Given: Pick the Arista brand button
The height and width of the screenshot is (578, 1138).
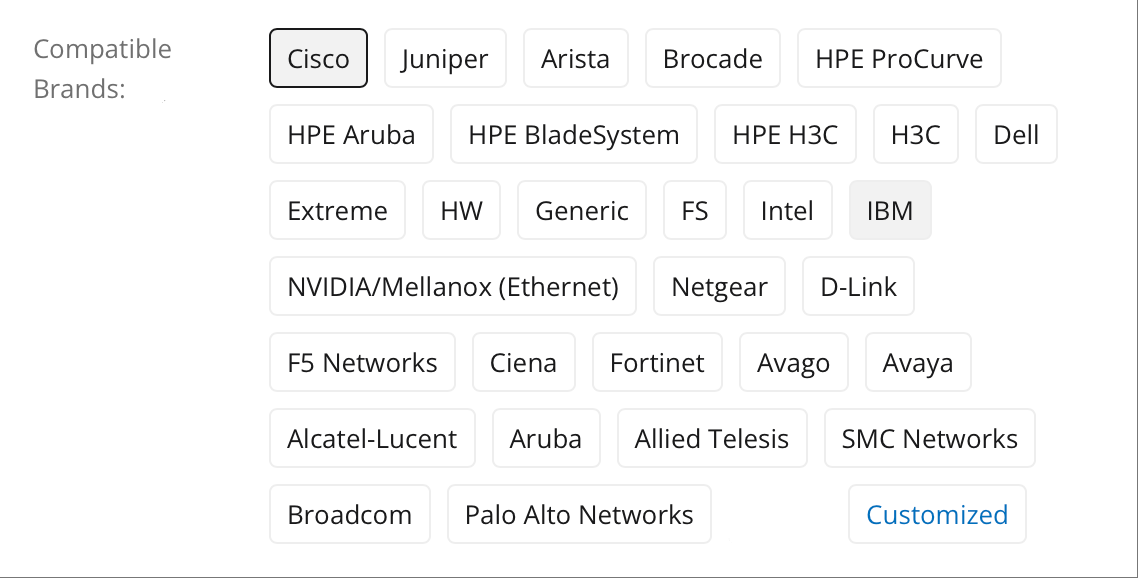Looking at the screenshot, I should coord(575,59).
